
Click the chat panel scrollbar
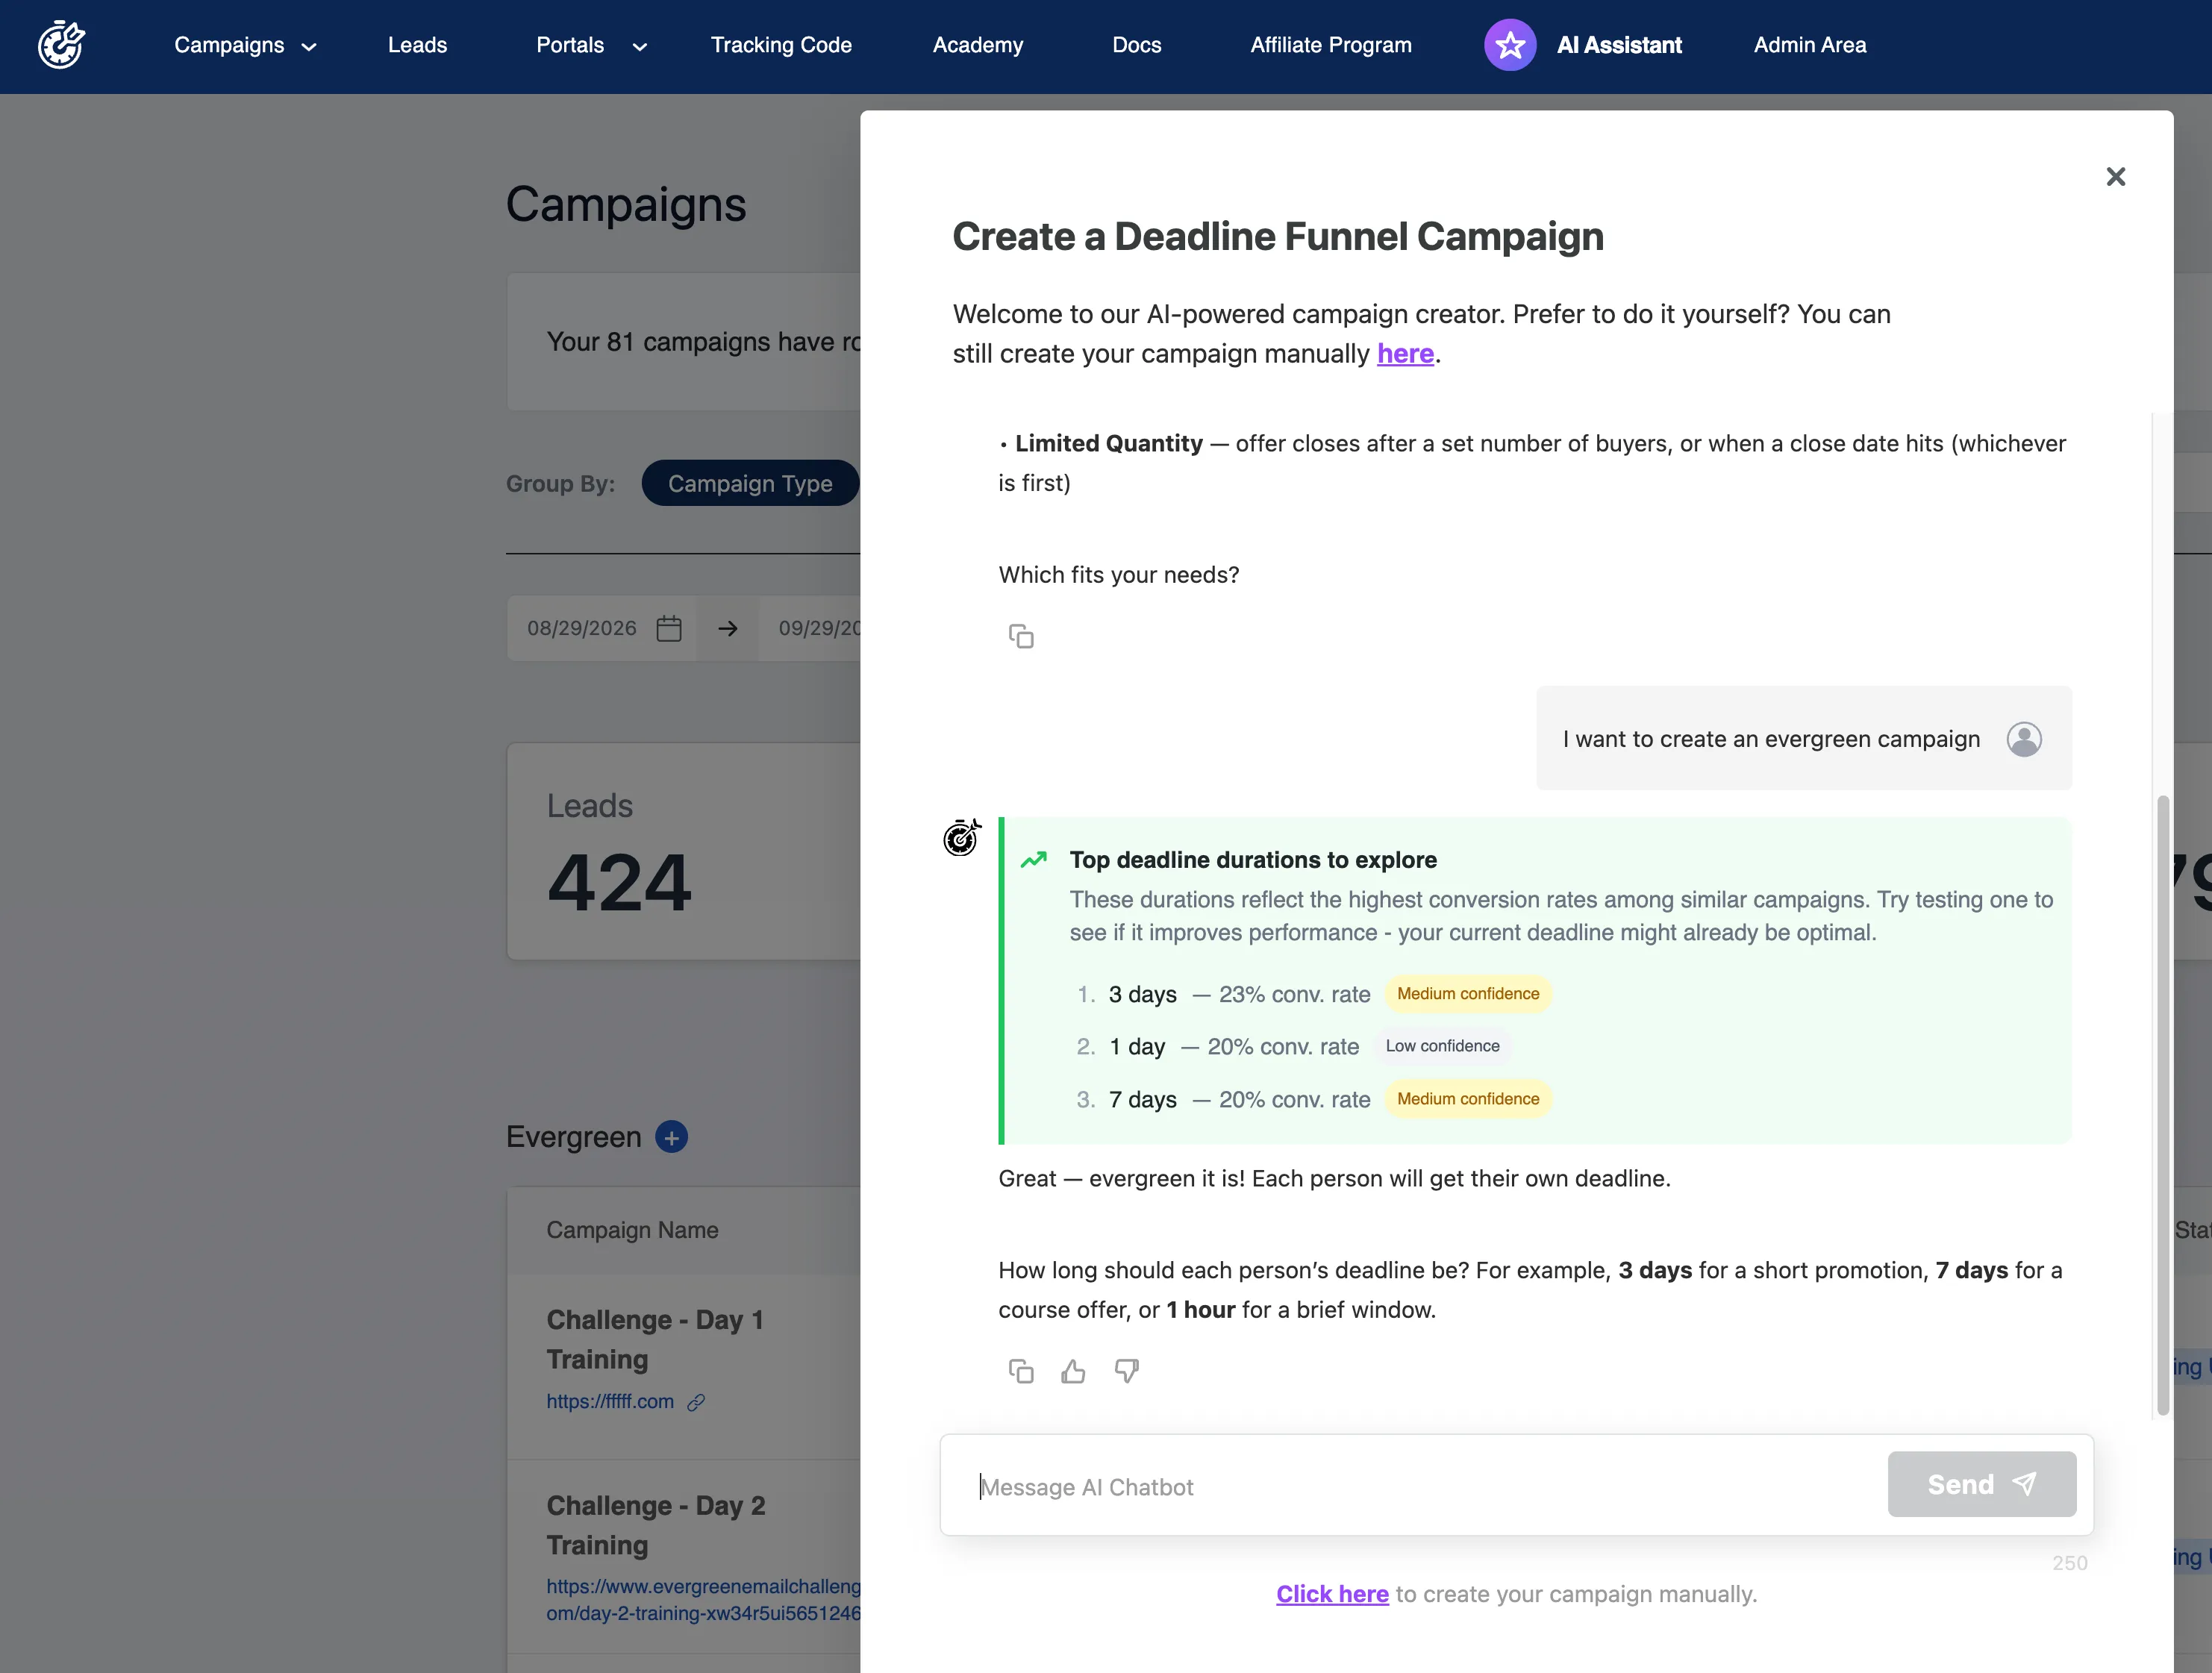pos(2162,1104)
